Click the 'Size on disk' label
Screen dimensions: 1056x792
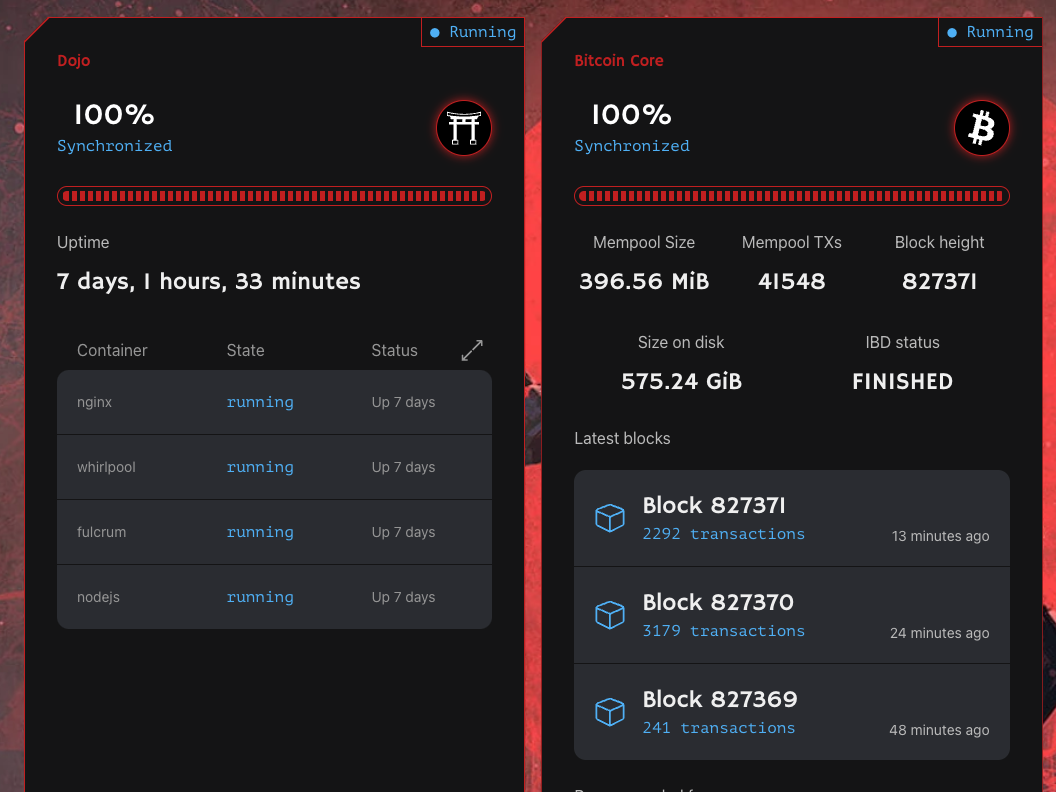pos(681,342)
